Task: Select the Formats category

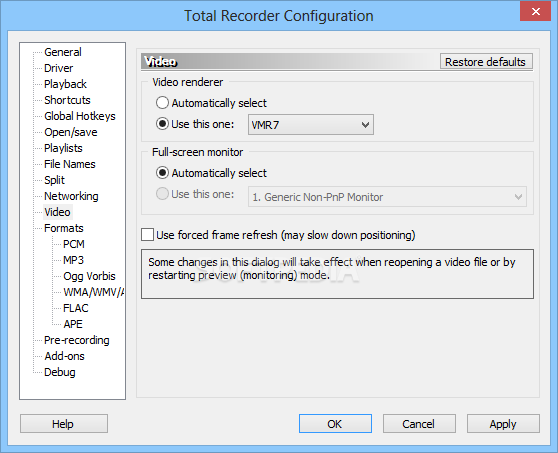Action: (x=63, y=228)
